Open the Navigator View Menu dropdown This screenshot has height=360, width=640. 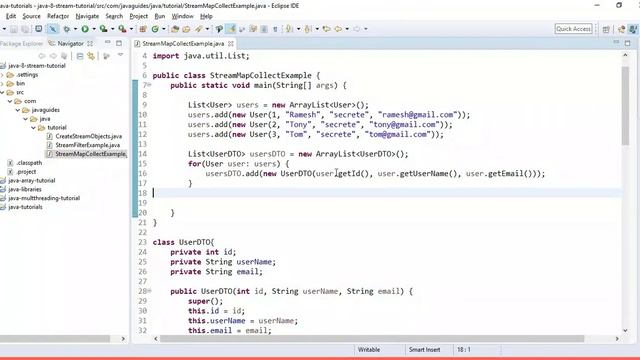pos(120,55)
